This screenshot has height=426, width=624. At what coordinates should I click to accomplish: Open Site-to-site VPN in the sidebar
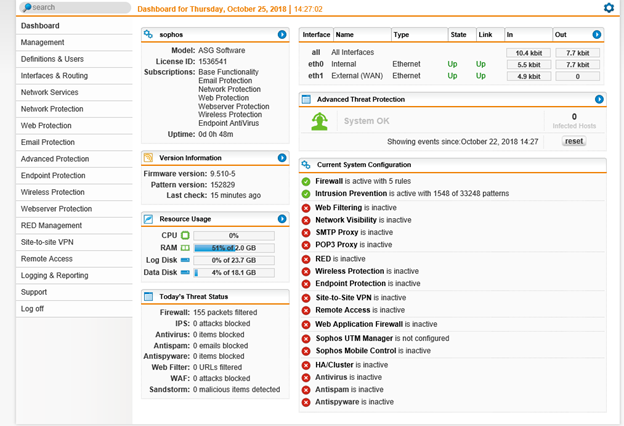click(74, 242)
